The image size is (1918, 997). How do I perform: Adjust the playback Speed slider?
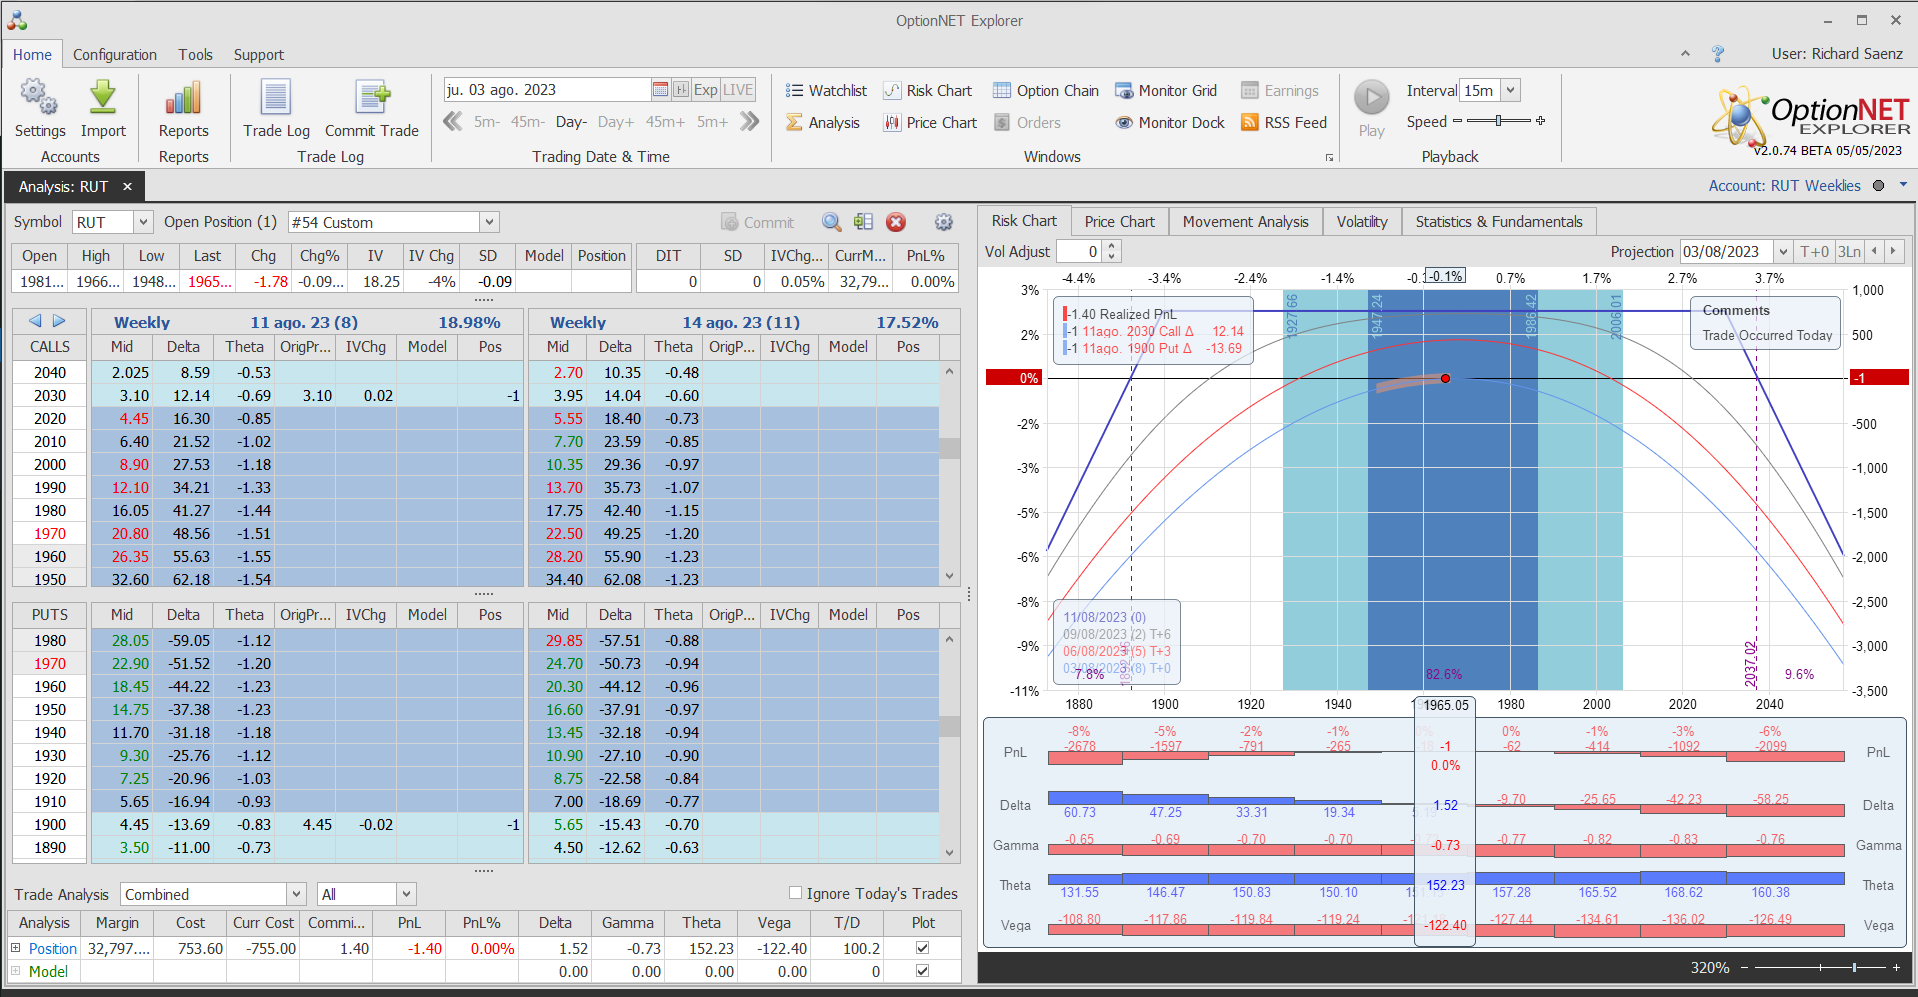[1498, 121]
